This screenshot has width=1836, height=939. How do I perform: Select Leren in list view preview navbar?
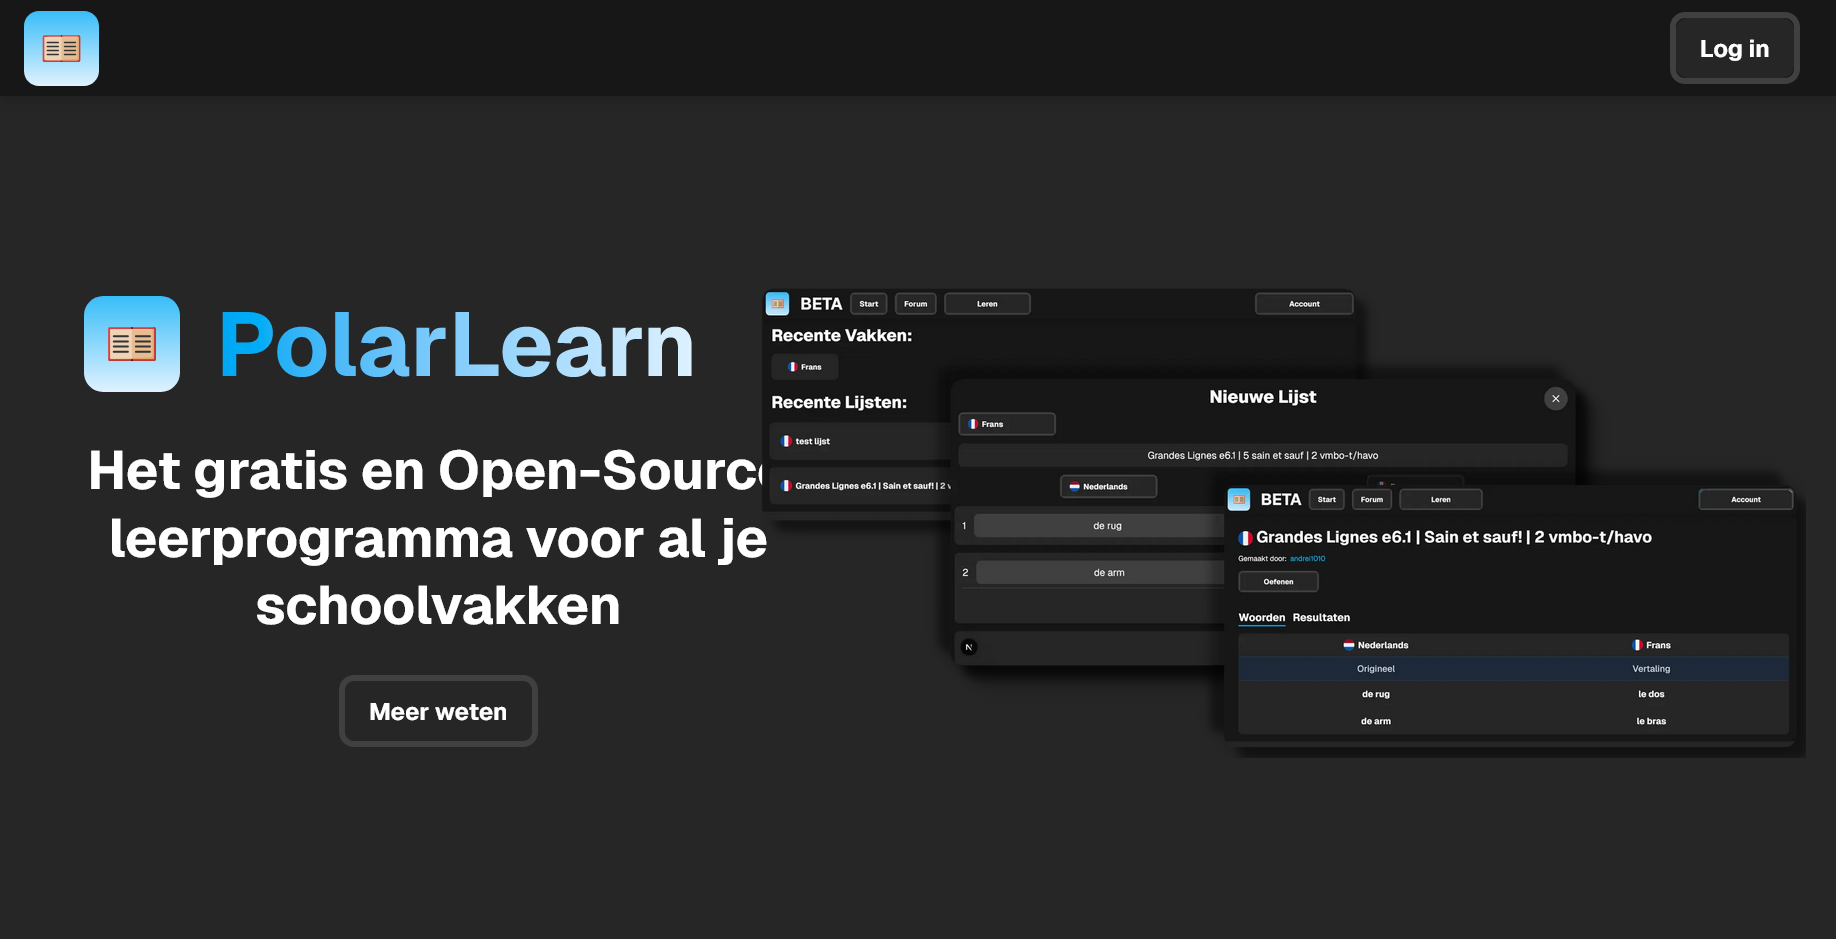click(1441, 499)
